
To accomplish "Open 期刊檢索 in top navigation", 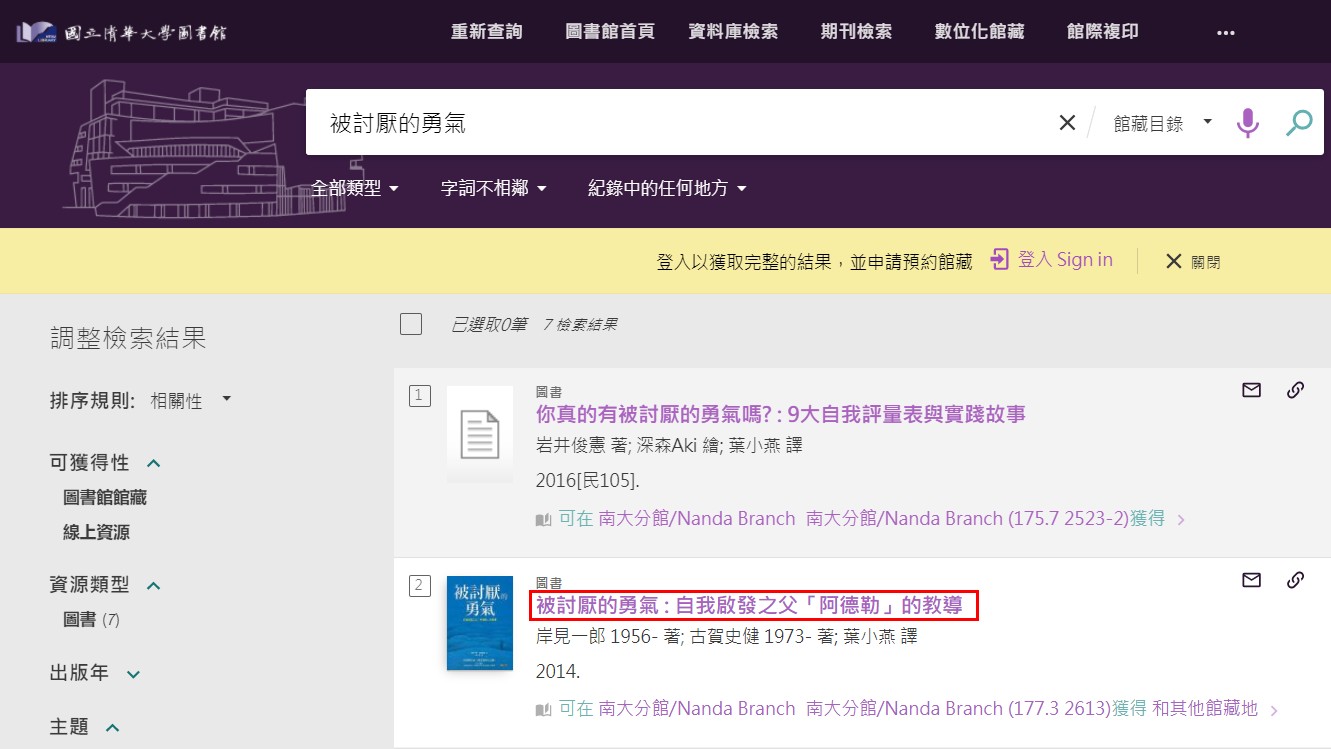I will click(856, 32).
